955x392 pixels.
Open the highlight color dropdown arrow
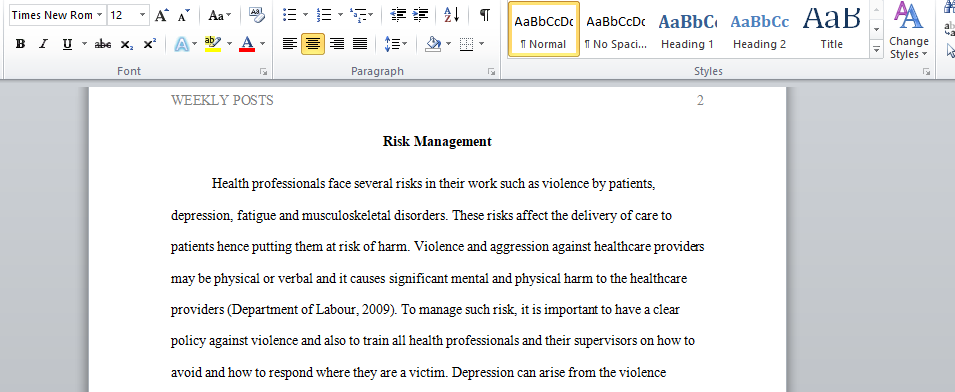(x=230, y=44)
